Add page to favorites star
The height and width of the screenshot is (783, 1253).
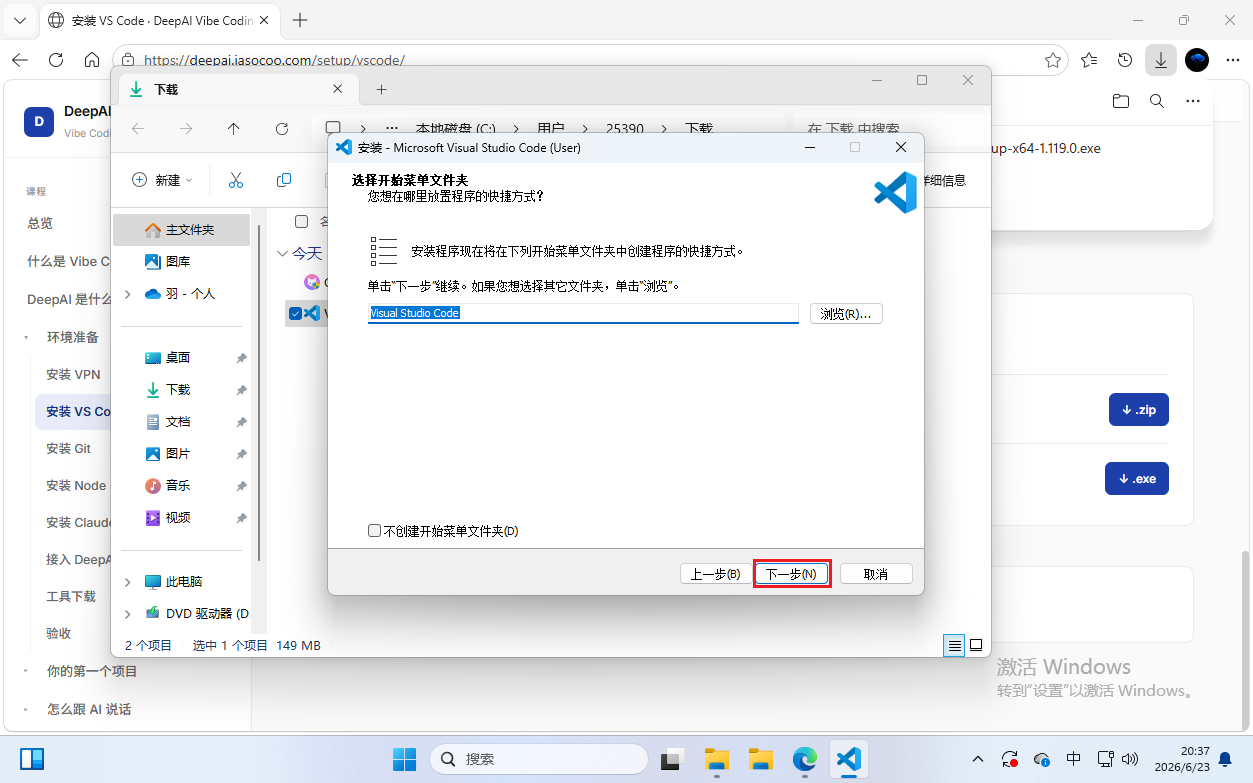1053,60
